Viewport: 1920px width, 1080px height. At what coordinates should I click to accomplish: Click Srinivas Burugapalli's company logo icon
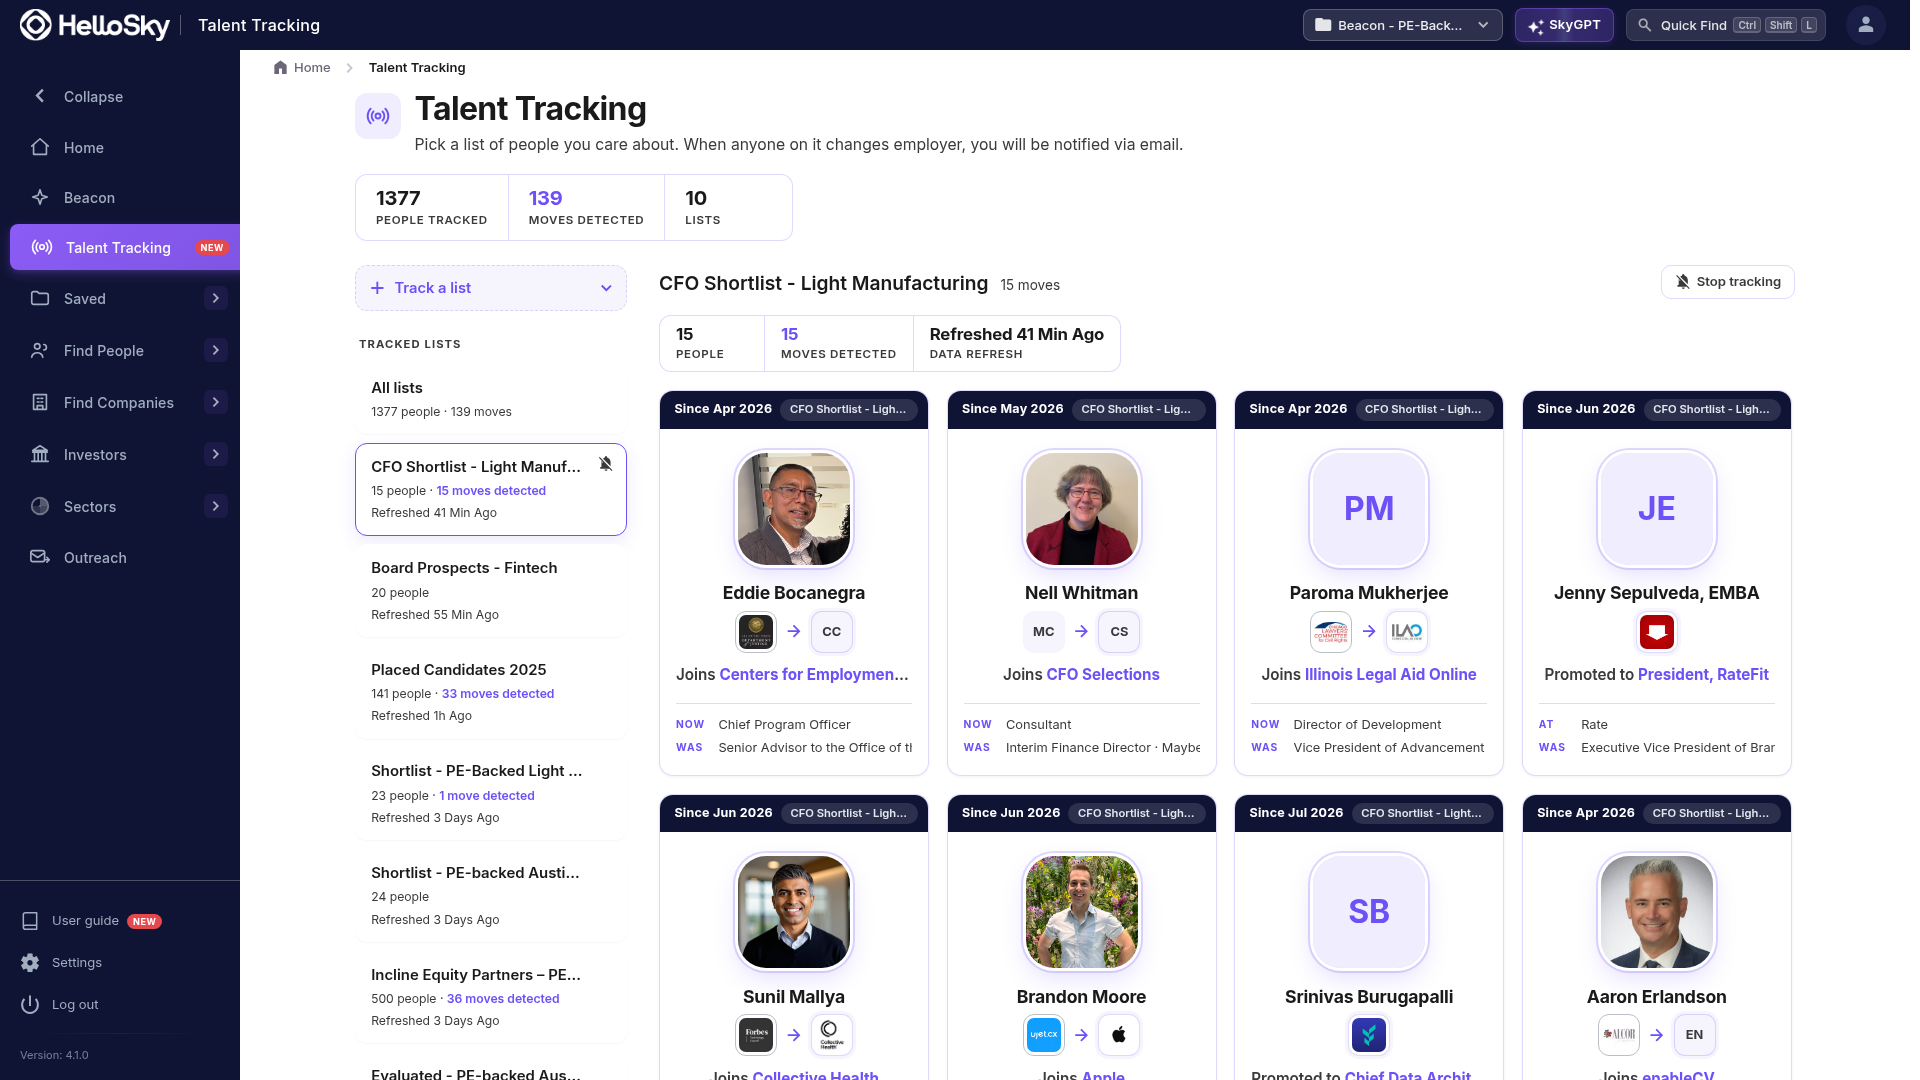pos(1369,1035)
